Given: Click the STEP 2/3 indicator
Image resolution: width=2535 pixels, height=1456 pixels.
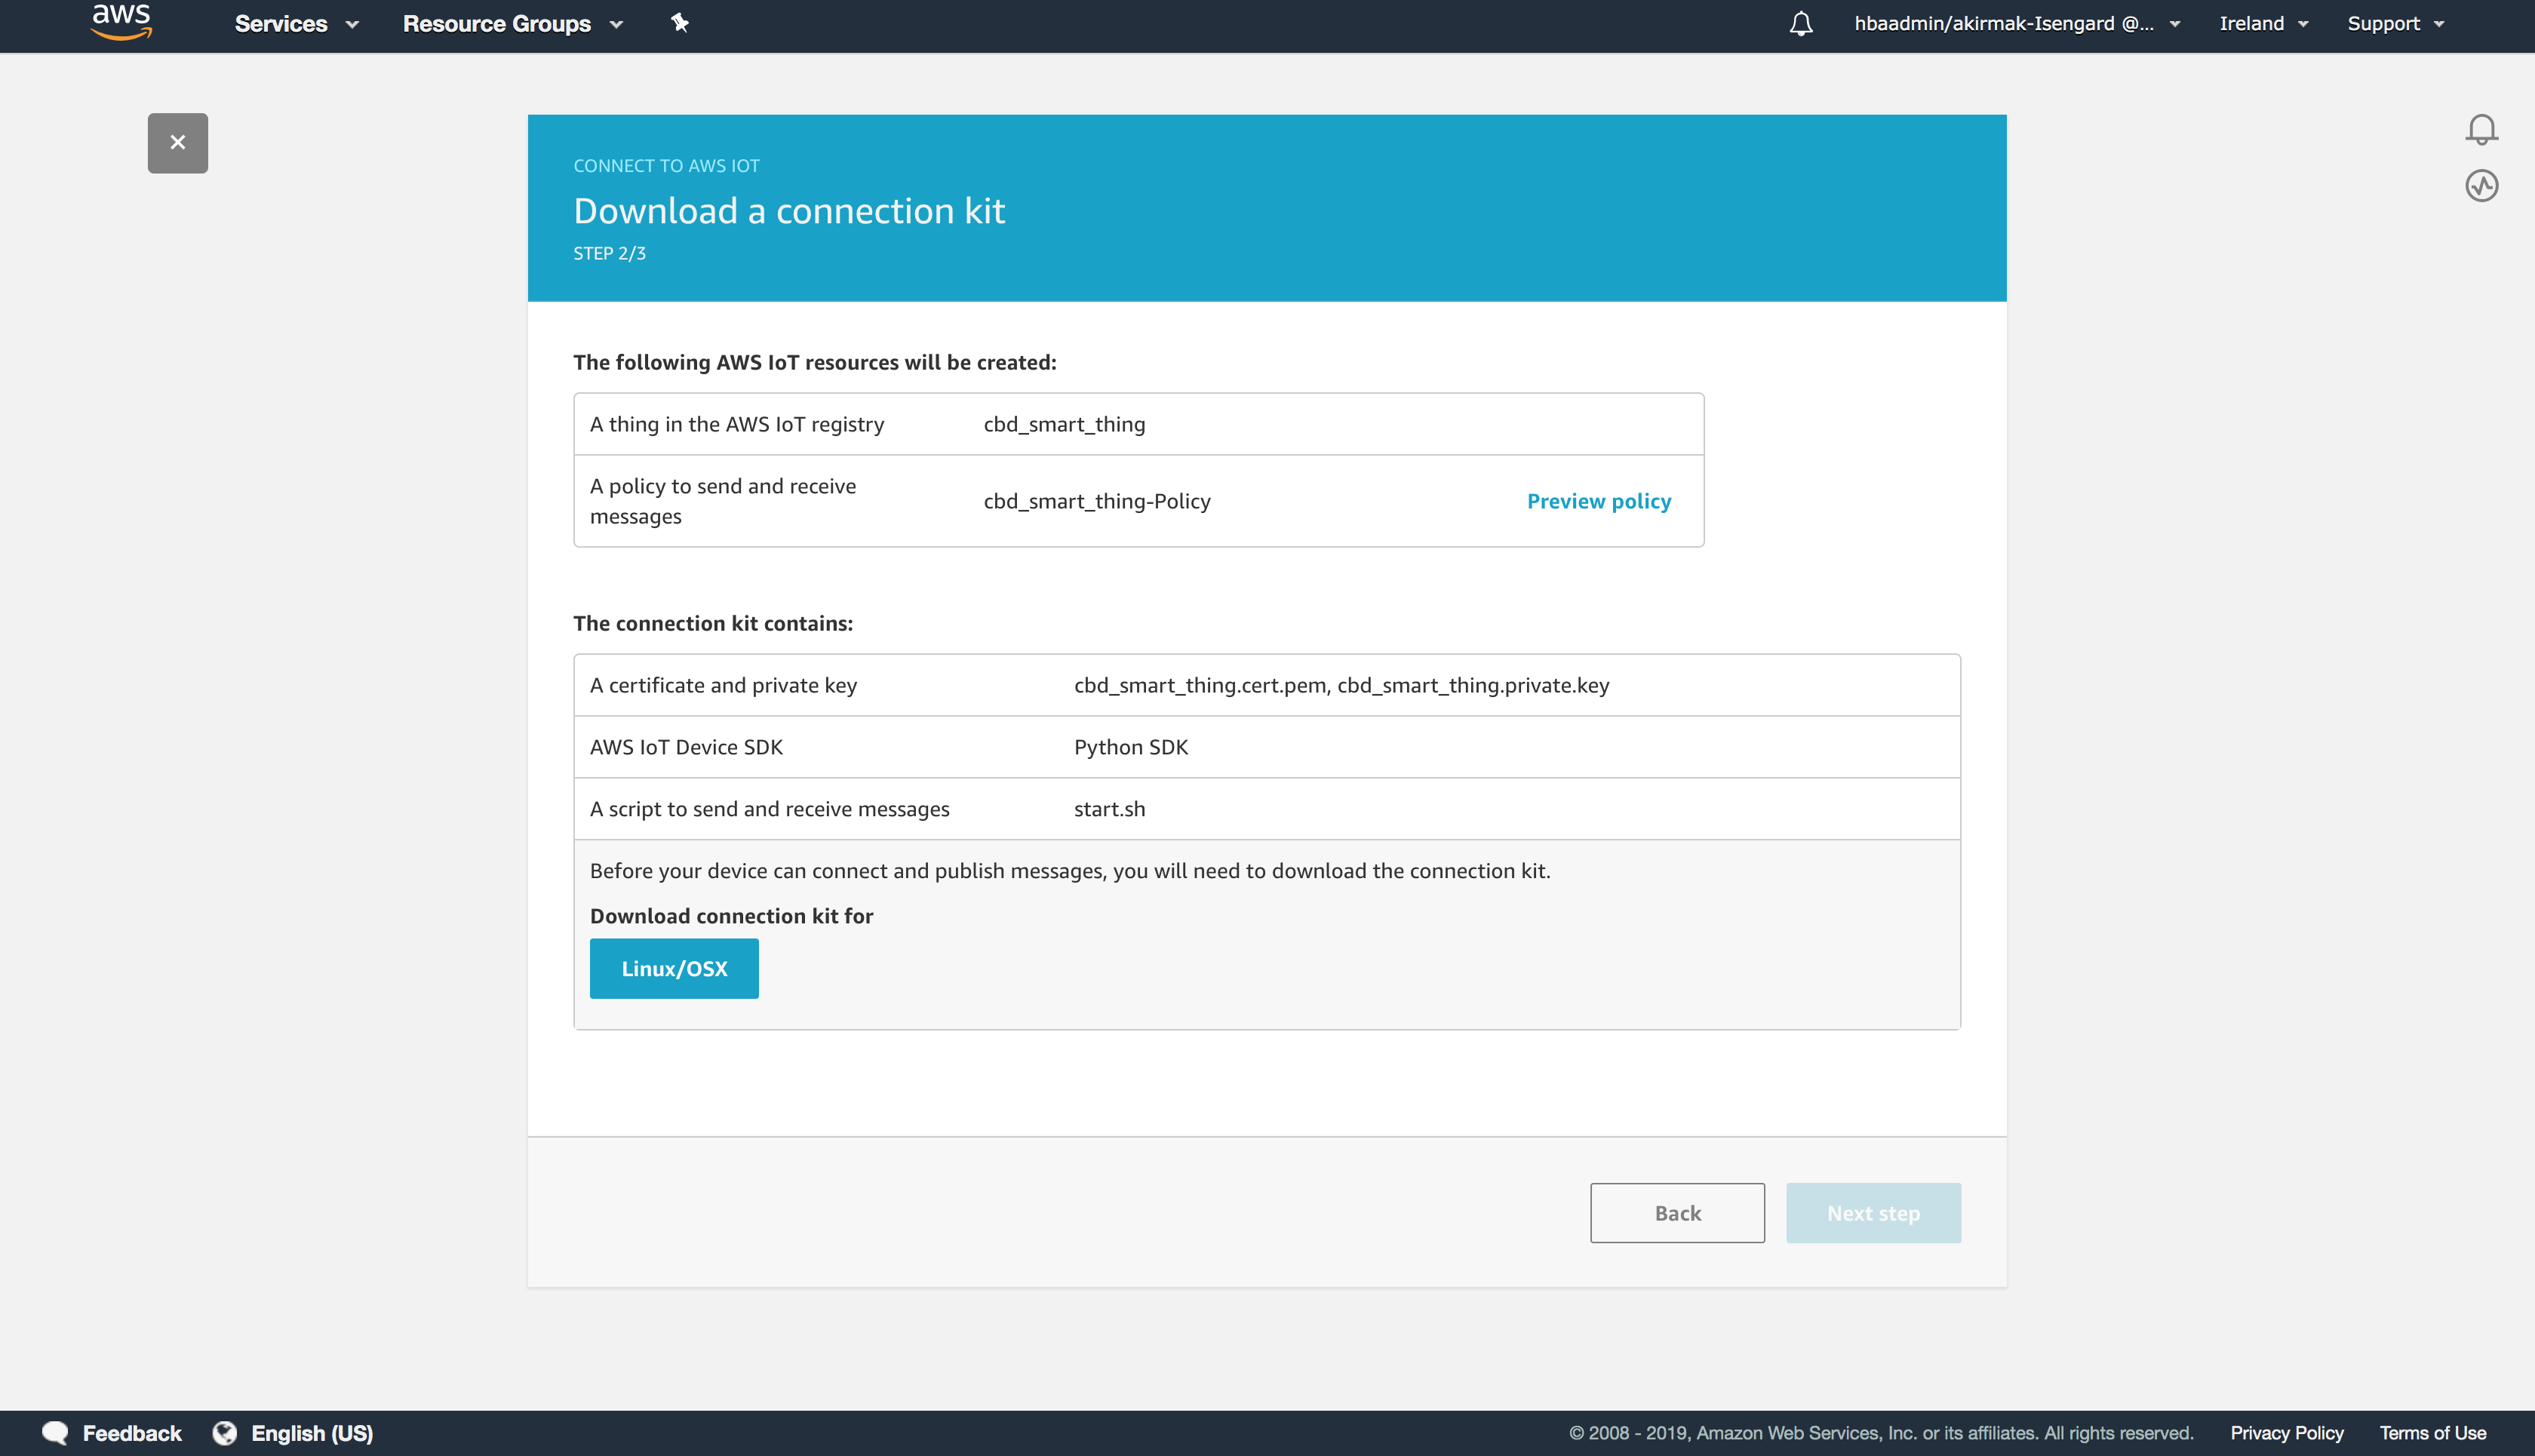Looking at the screenshot, I should [609, 253].
